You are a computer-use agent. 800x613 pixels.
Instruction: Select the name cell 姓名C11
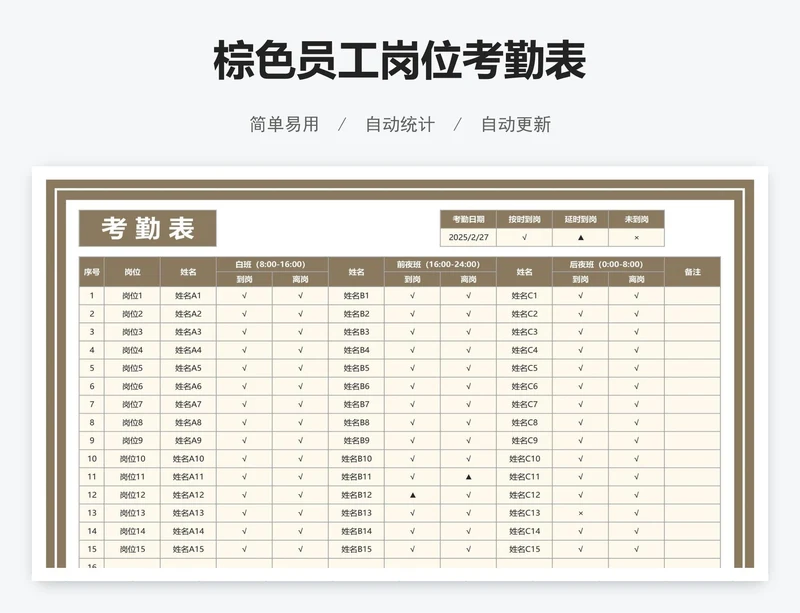click(524, 477)
